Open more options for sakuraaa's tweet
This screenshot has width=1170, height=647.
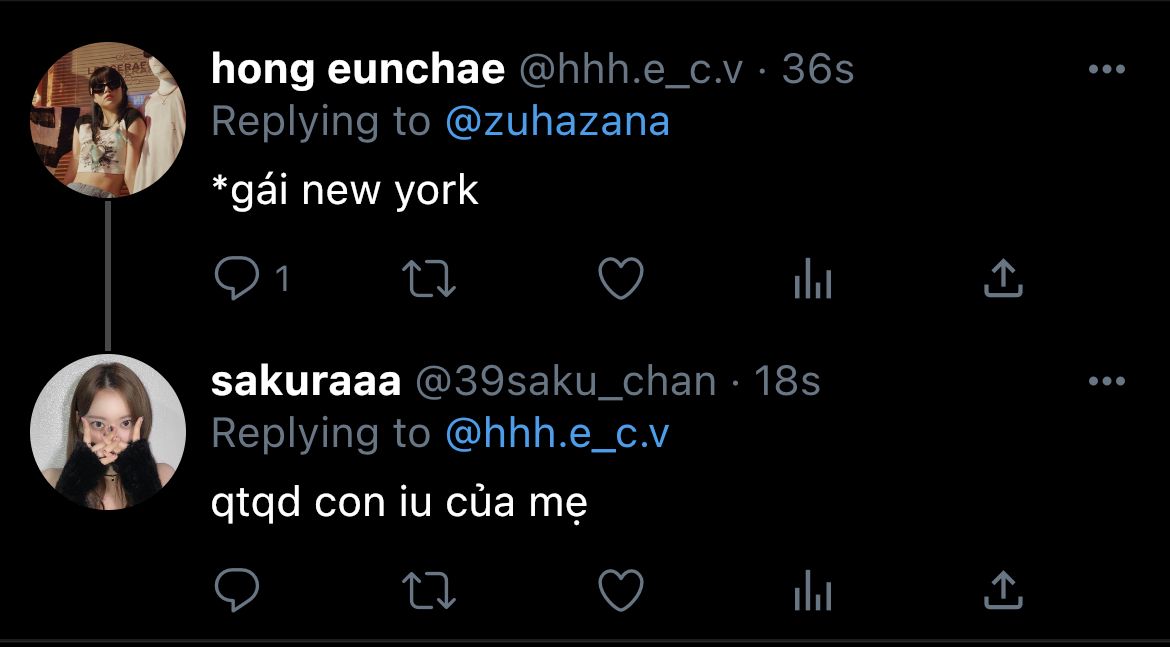[x=1107, y=381]
